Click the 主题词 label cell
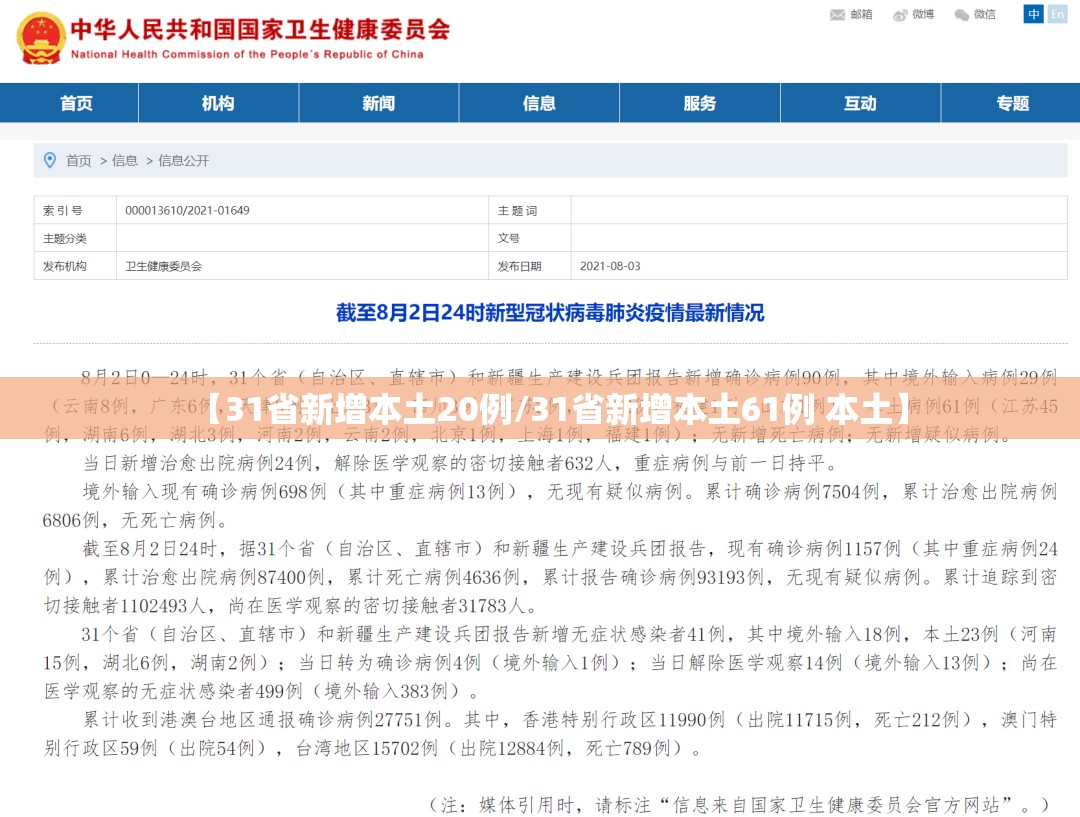 click(530, 210)
